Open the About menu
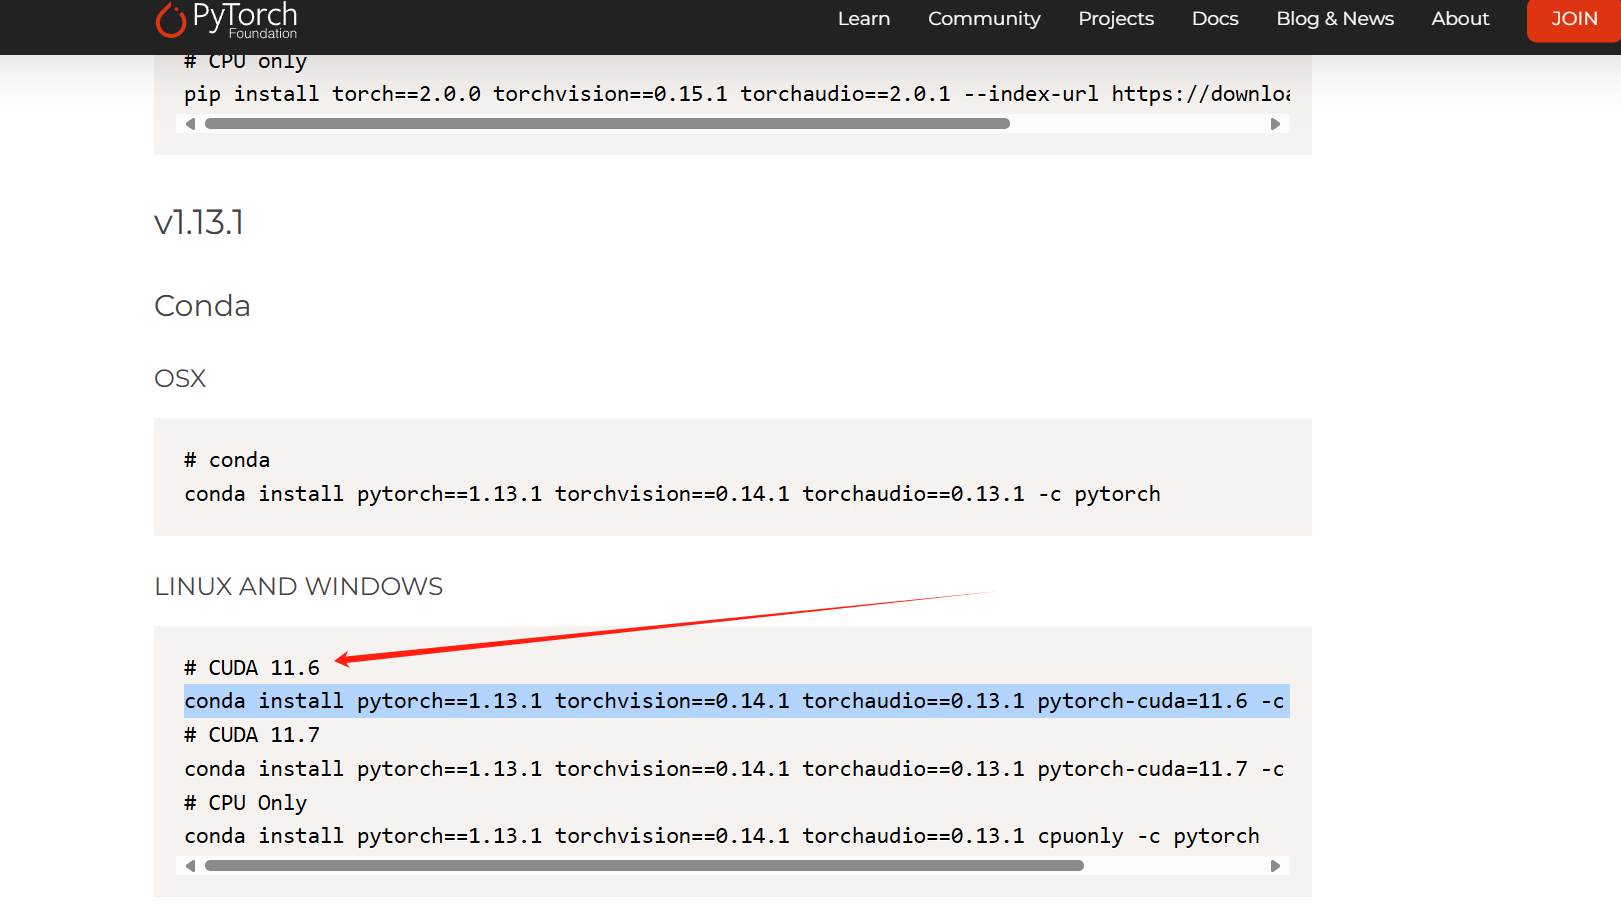Screen dimensions: 1621x904 click(1460, 19)
